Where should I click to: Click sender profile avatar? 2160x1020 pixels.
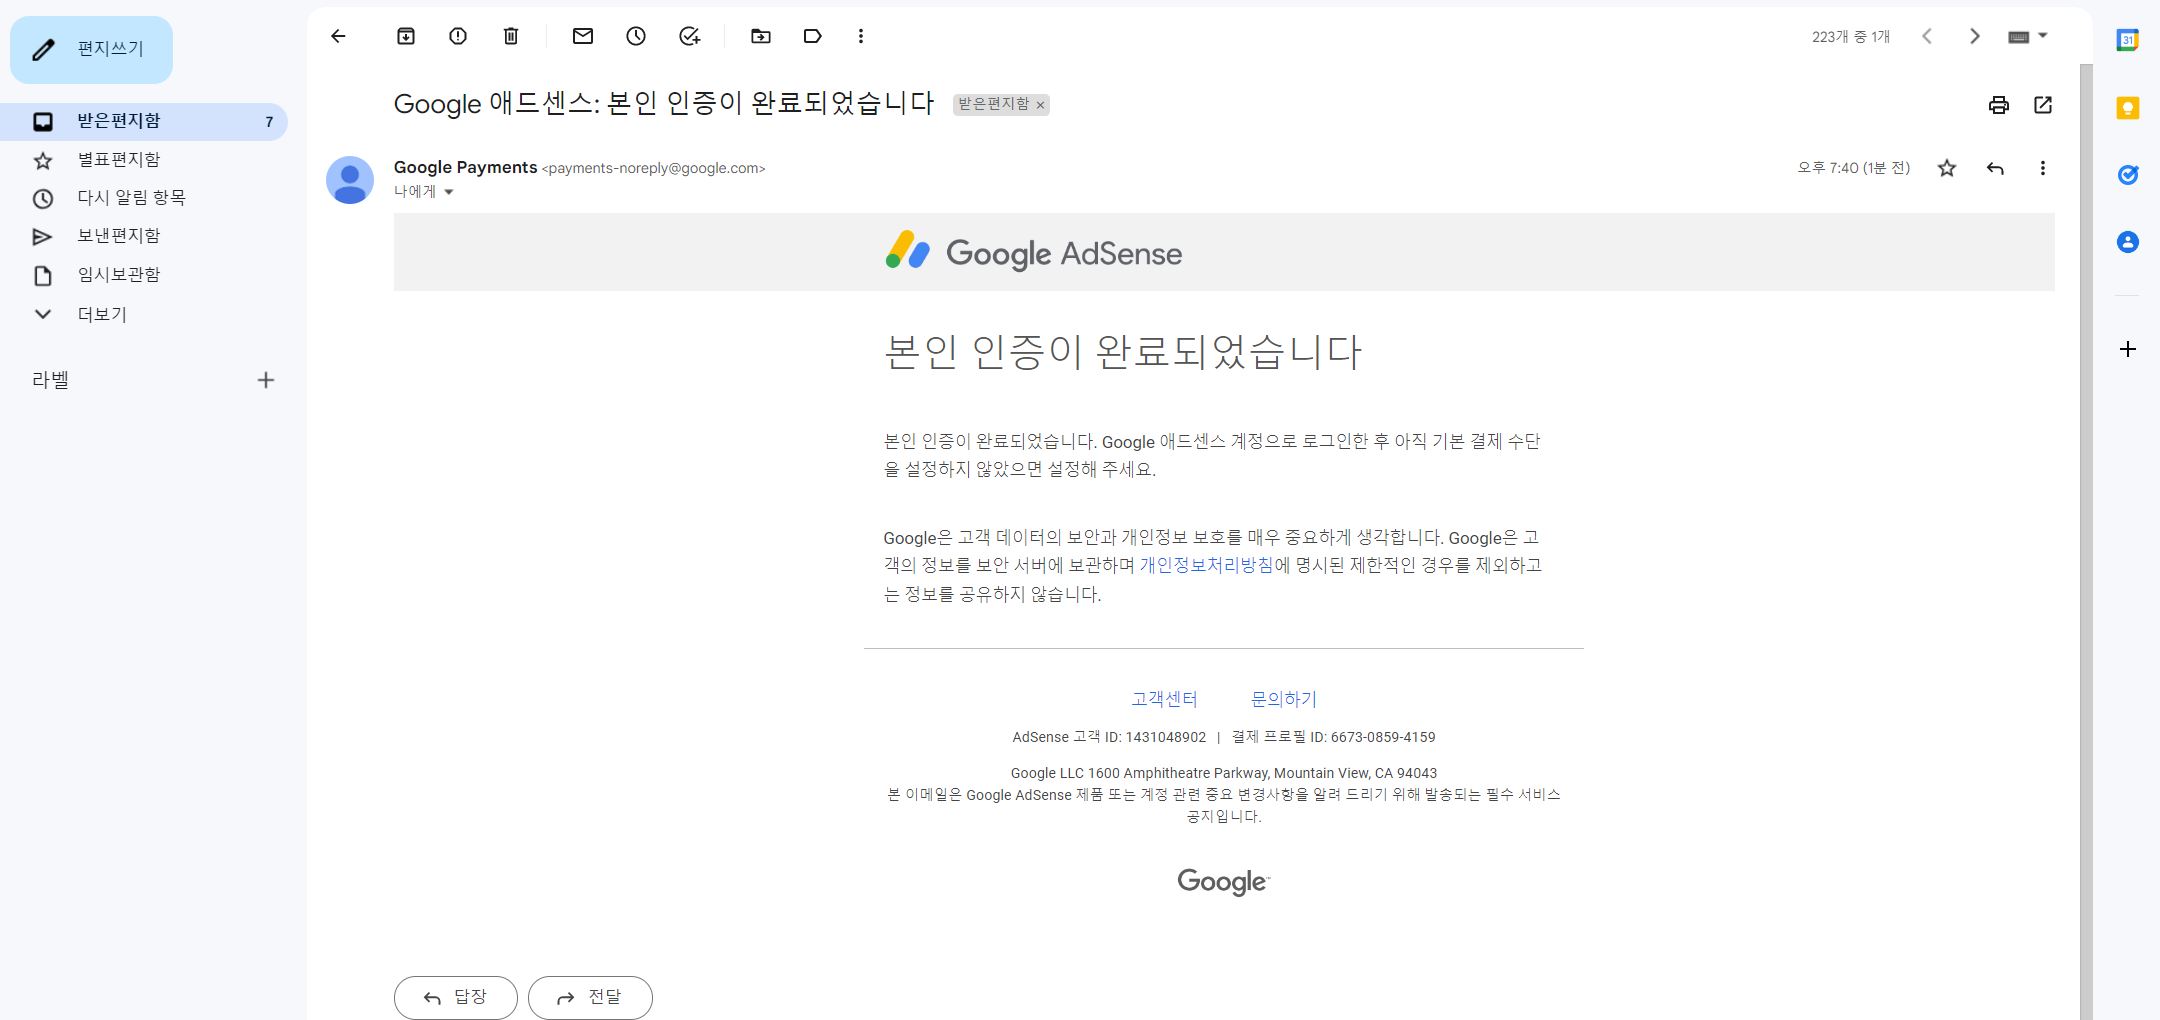pos(350,180)
